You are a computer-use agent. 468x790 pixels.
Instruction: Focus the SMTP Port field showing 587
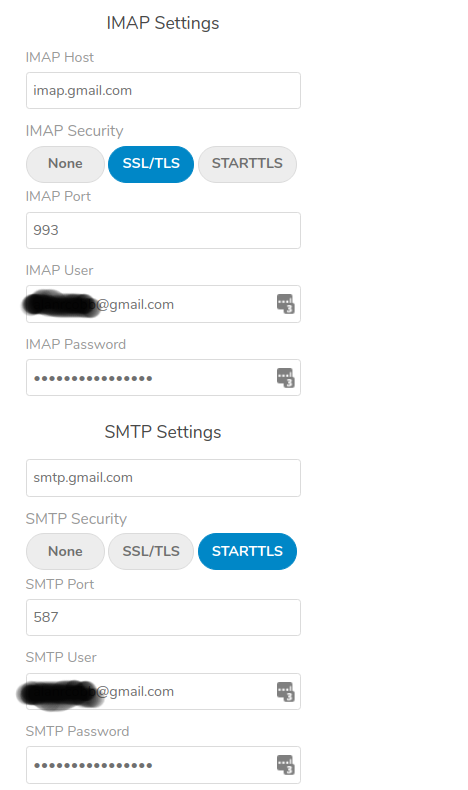click(x=163, y=617)
